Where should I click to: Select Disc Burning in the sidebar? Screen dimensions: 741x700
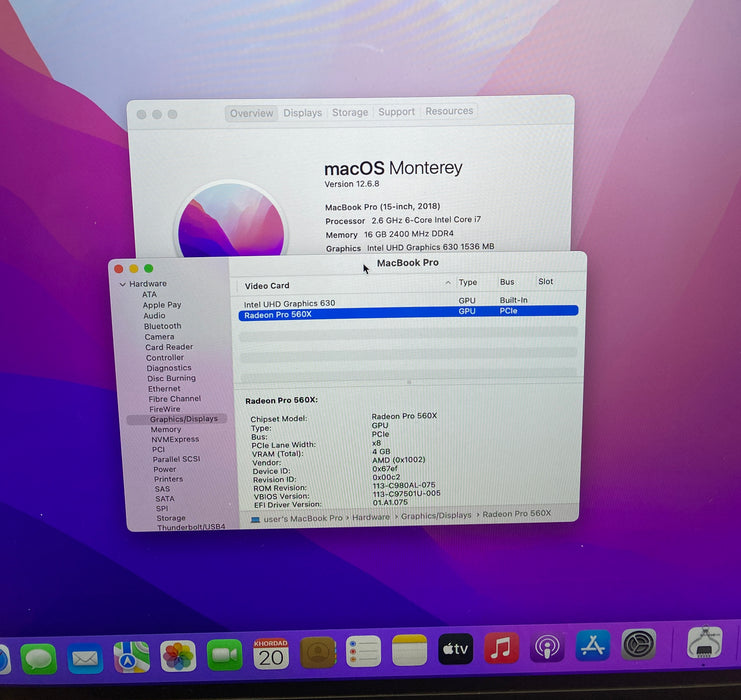(x=171, y=378)
